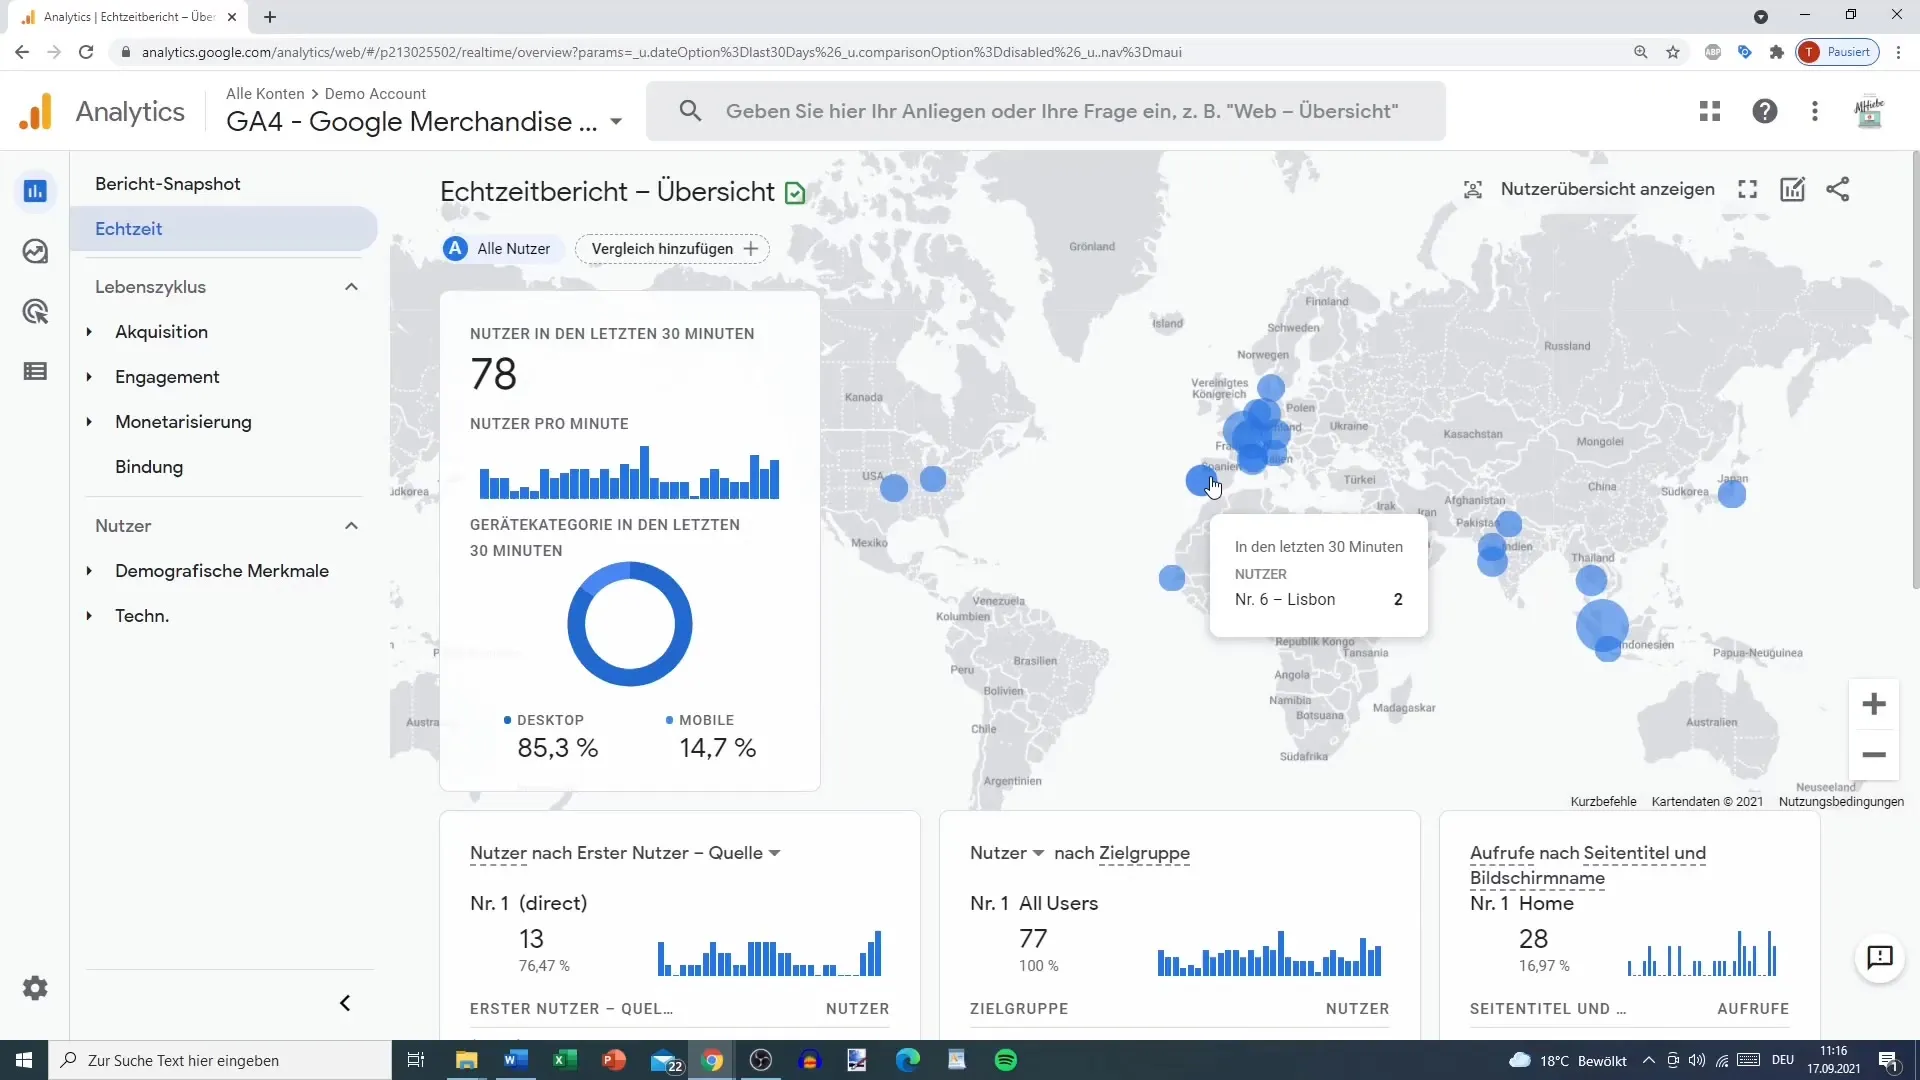The image size is (1920, 1080).
Task: Open the property selector dropdown arrow
Action: [616, 122]
